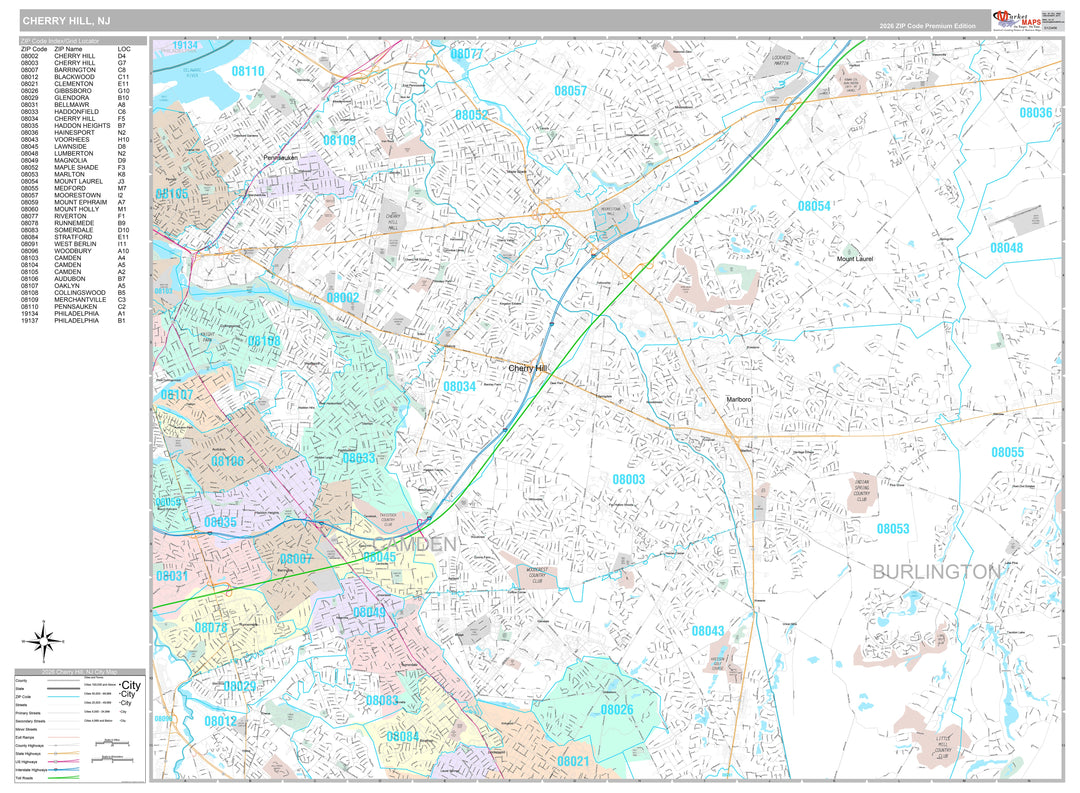Click the 08003 ZIP label on the map

coord(629,480)
